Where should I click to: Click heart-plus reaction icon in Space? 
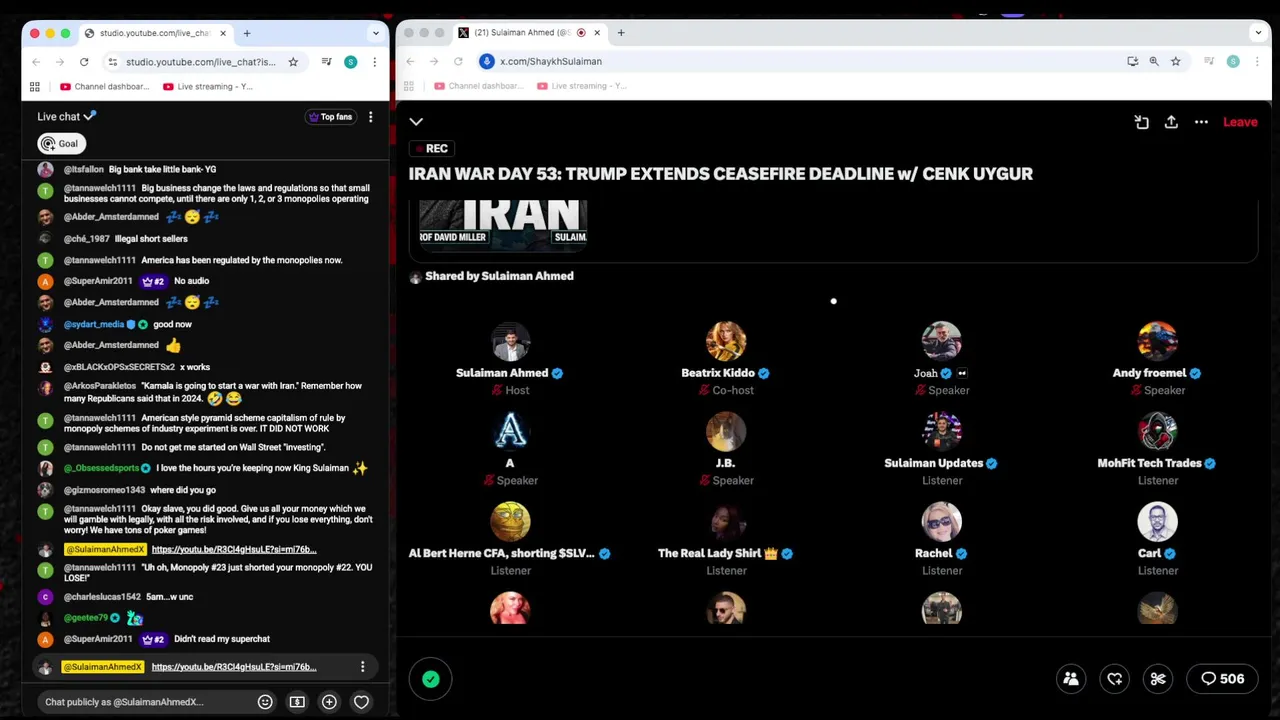point(1115,679)
